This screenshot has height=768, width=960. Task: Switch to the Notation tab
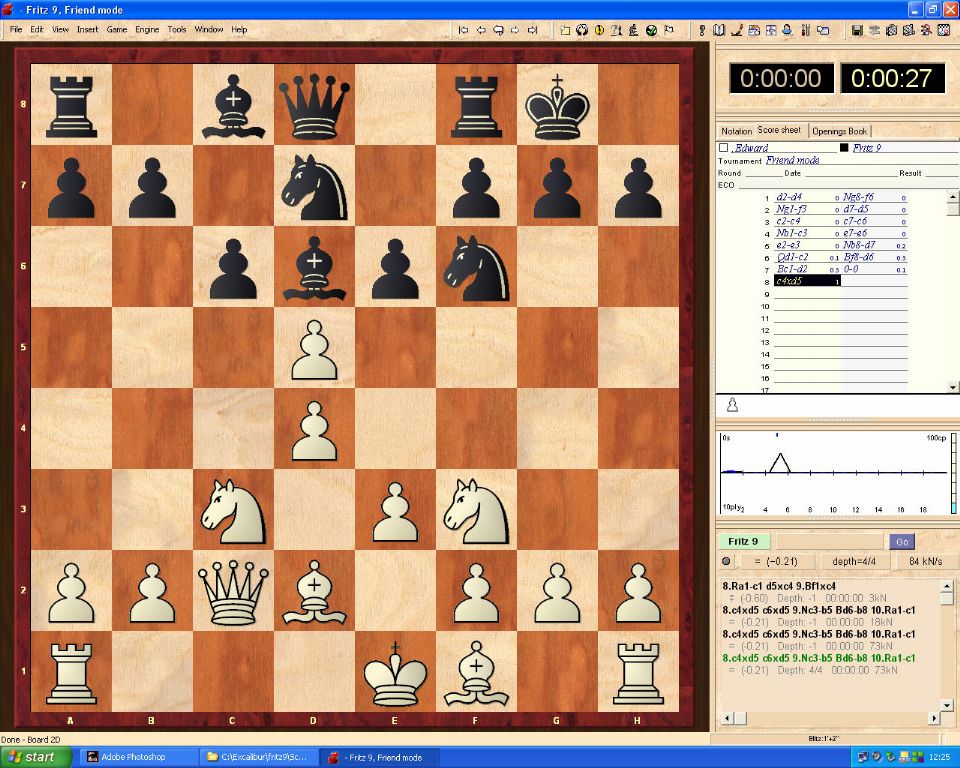pos(737,131)
